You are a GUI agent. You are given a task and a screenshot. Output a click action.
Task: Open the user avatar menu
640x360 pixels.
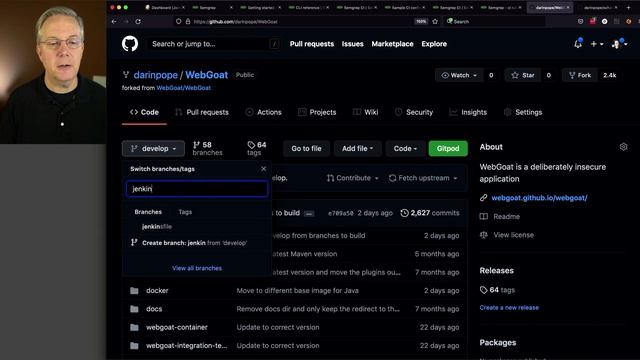pyautogui.click(x=619, y=44)
